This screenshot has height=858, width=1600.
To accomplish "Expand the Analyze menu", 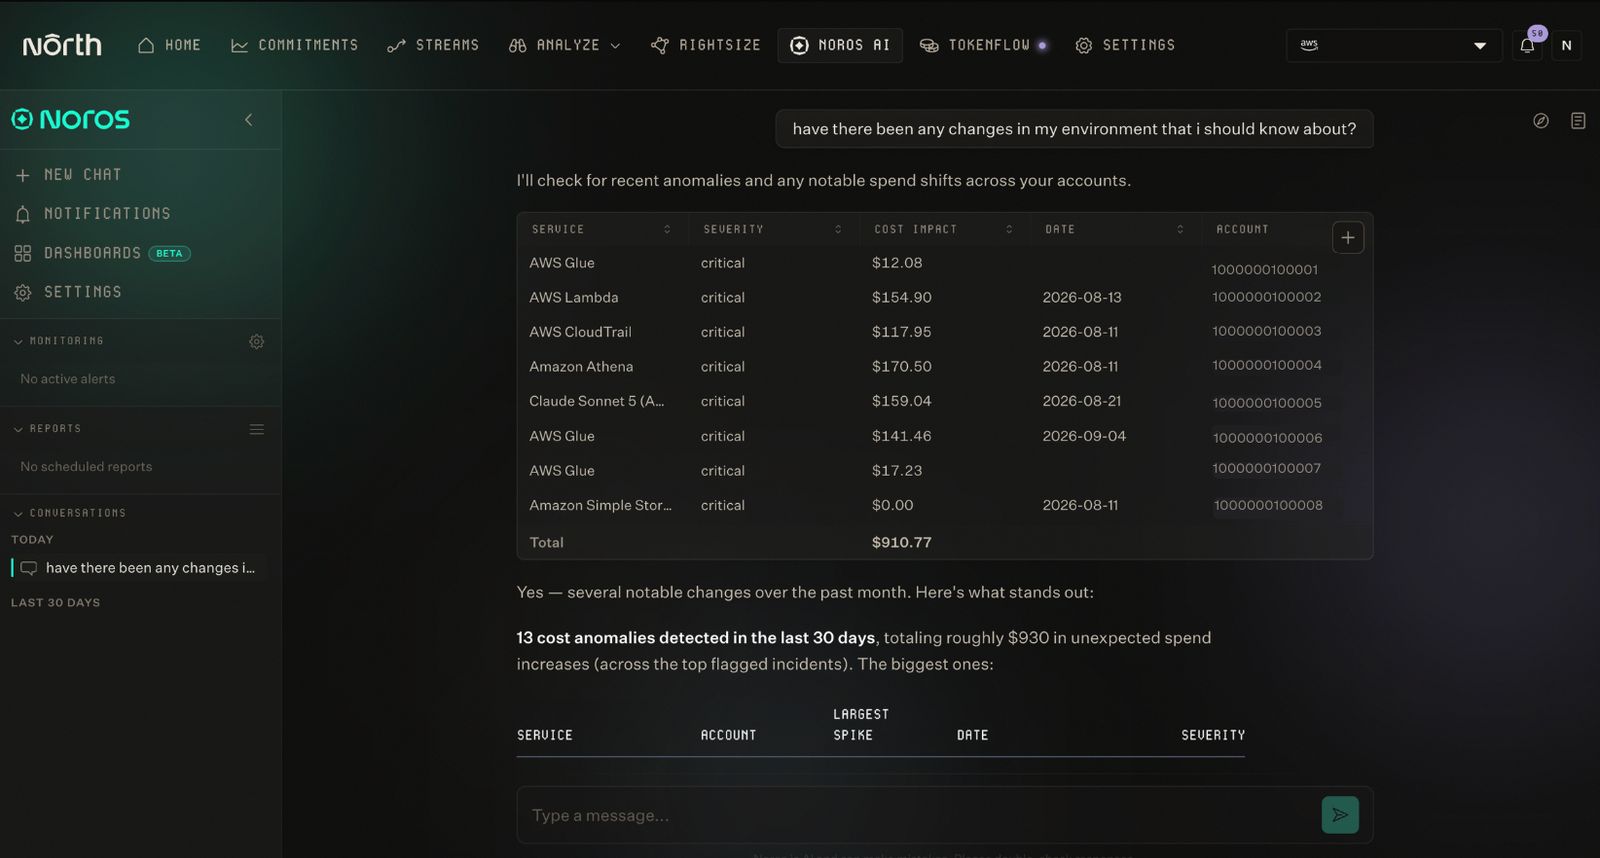I will tap(564, 45).
